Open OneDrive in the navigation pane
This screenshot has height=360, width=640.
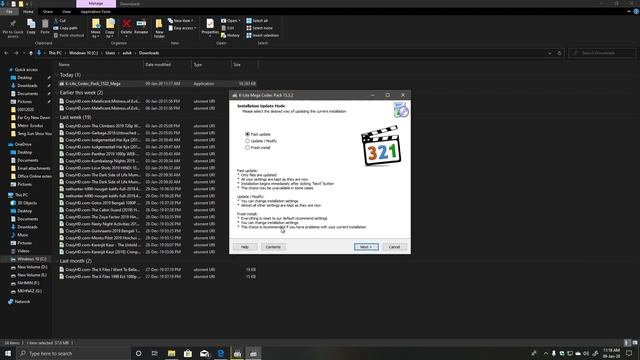[22, 144]
